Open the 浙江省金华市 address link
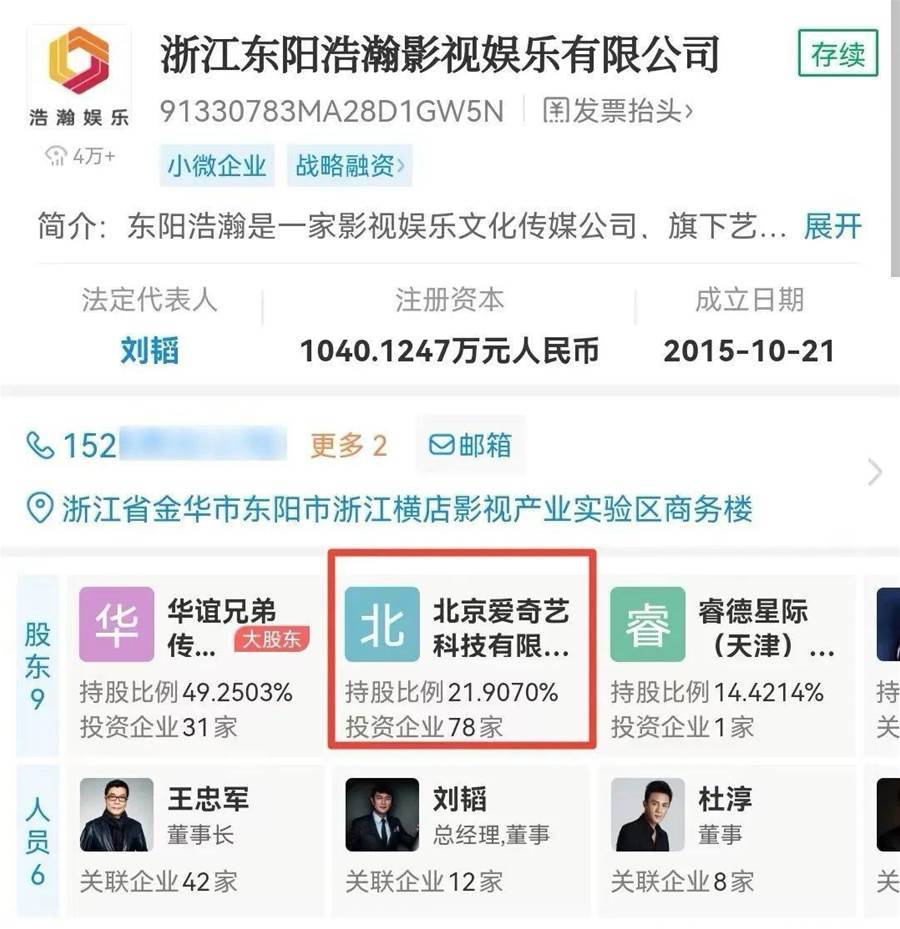The height and width of the screenshot is (929, 900). (407, 510)
